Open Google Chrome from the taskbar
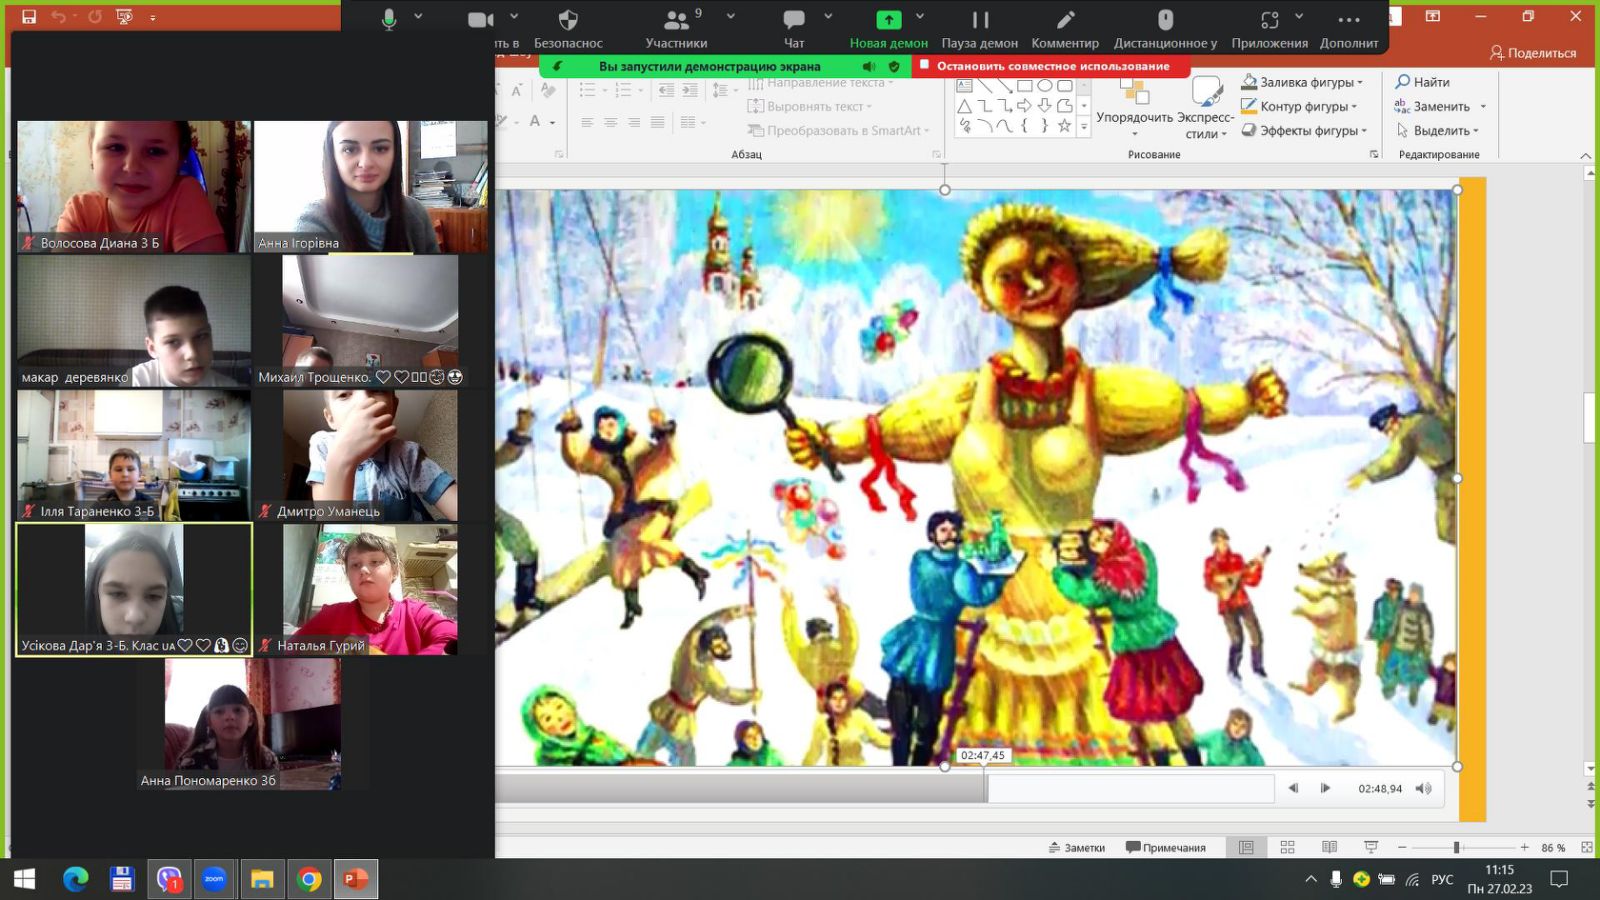Screen dimensions: 1600x900 click(x=310, y=879)
